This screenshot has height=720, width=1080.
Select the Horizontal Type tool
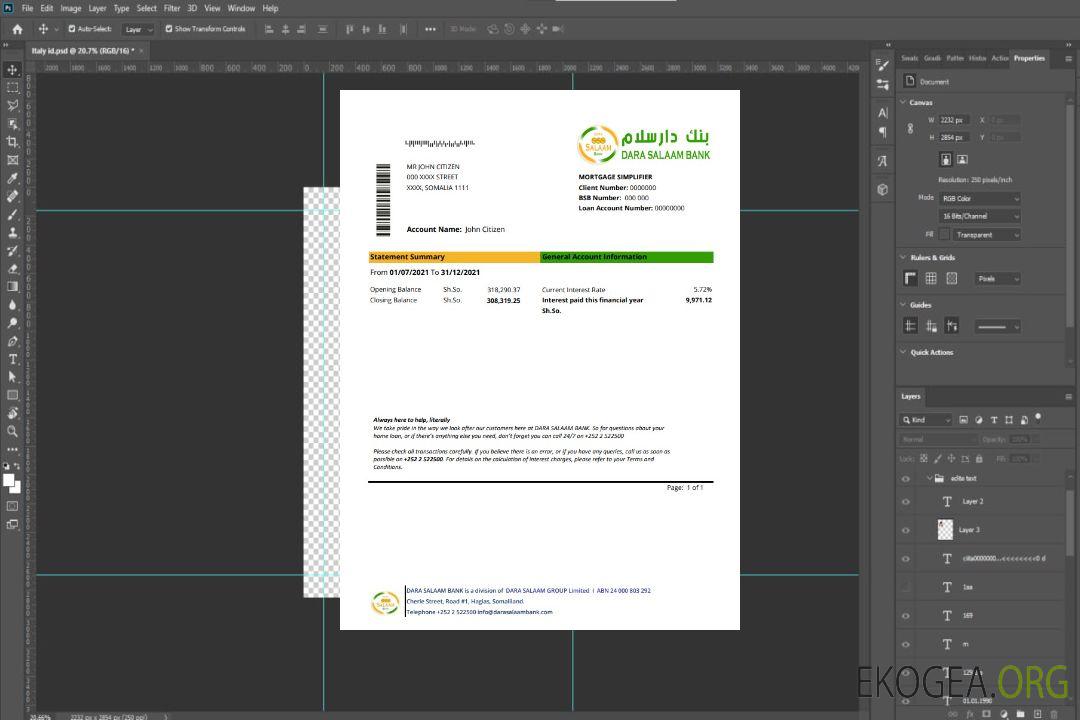coord(12,359)
